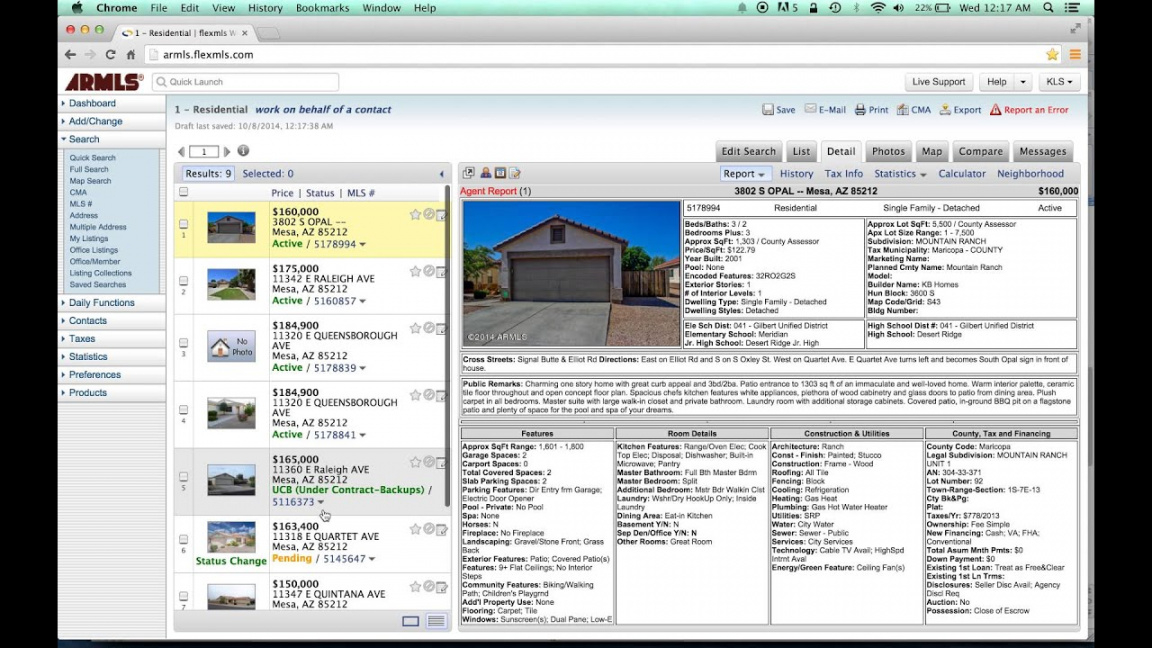This screenshot has width=1152, height=648.
Task: Open the Report dropdown
Action: [x=744, y=174]
